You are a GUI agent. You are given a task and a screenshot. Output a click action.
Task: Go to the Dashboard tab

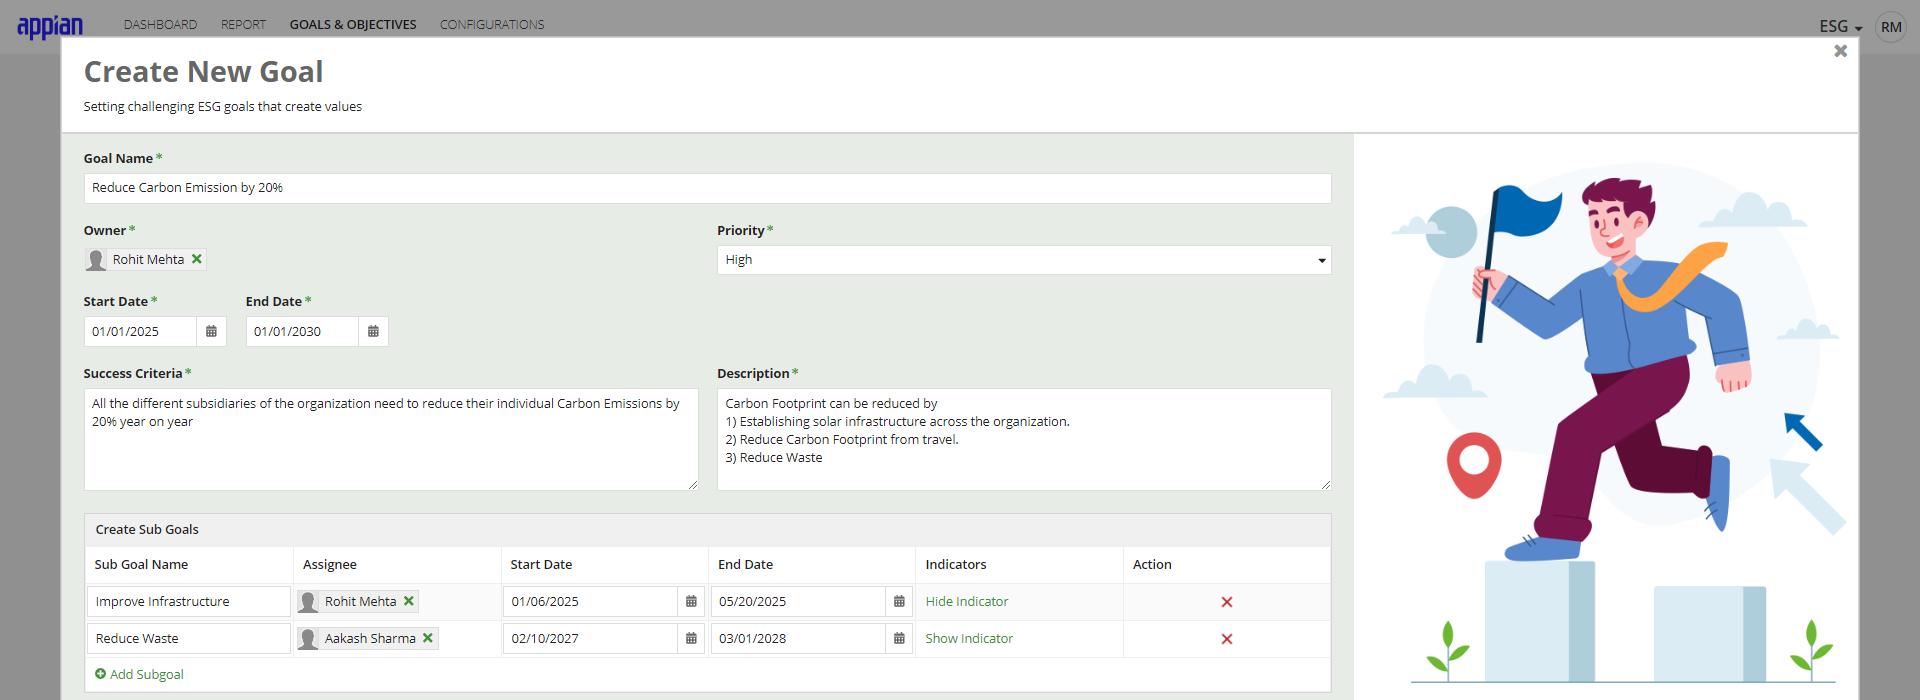[x=160, y=24]
